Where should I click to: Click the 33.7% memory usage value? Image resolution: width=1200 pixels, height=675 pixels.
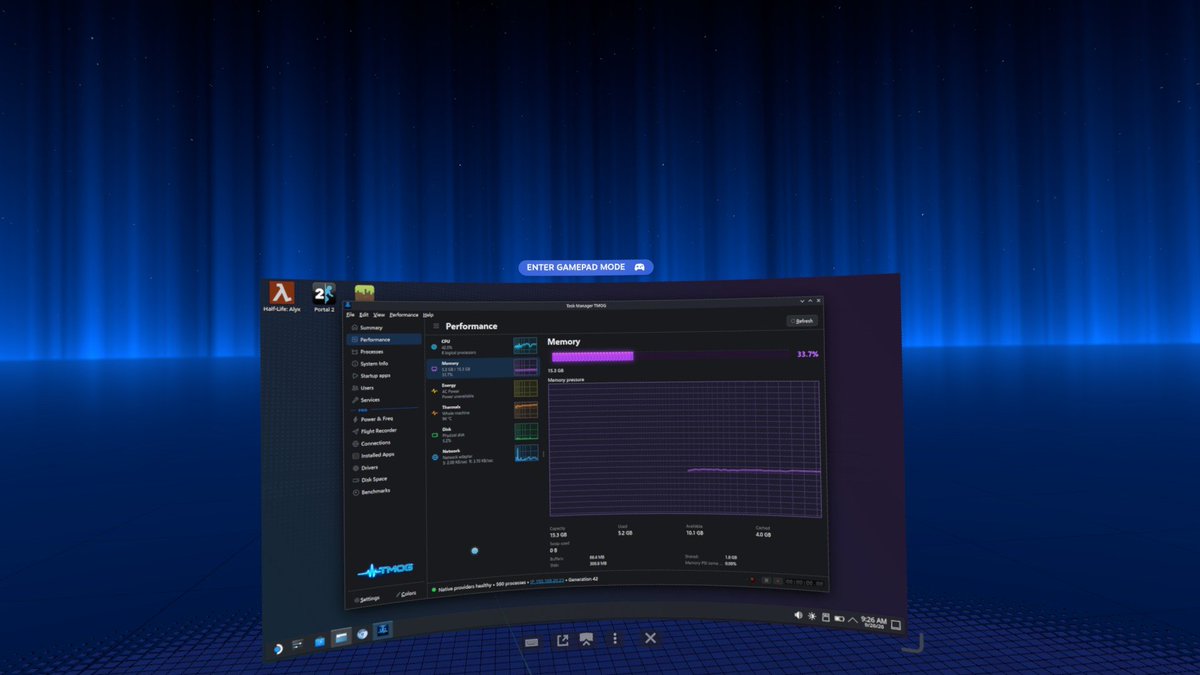807,354
